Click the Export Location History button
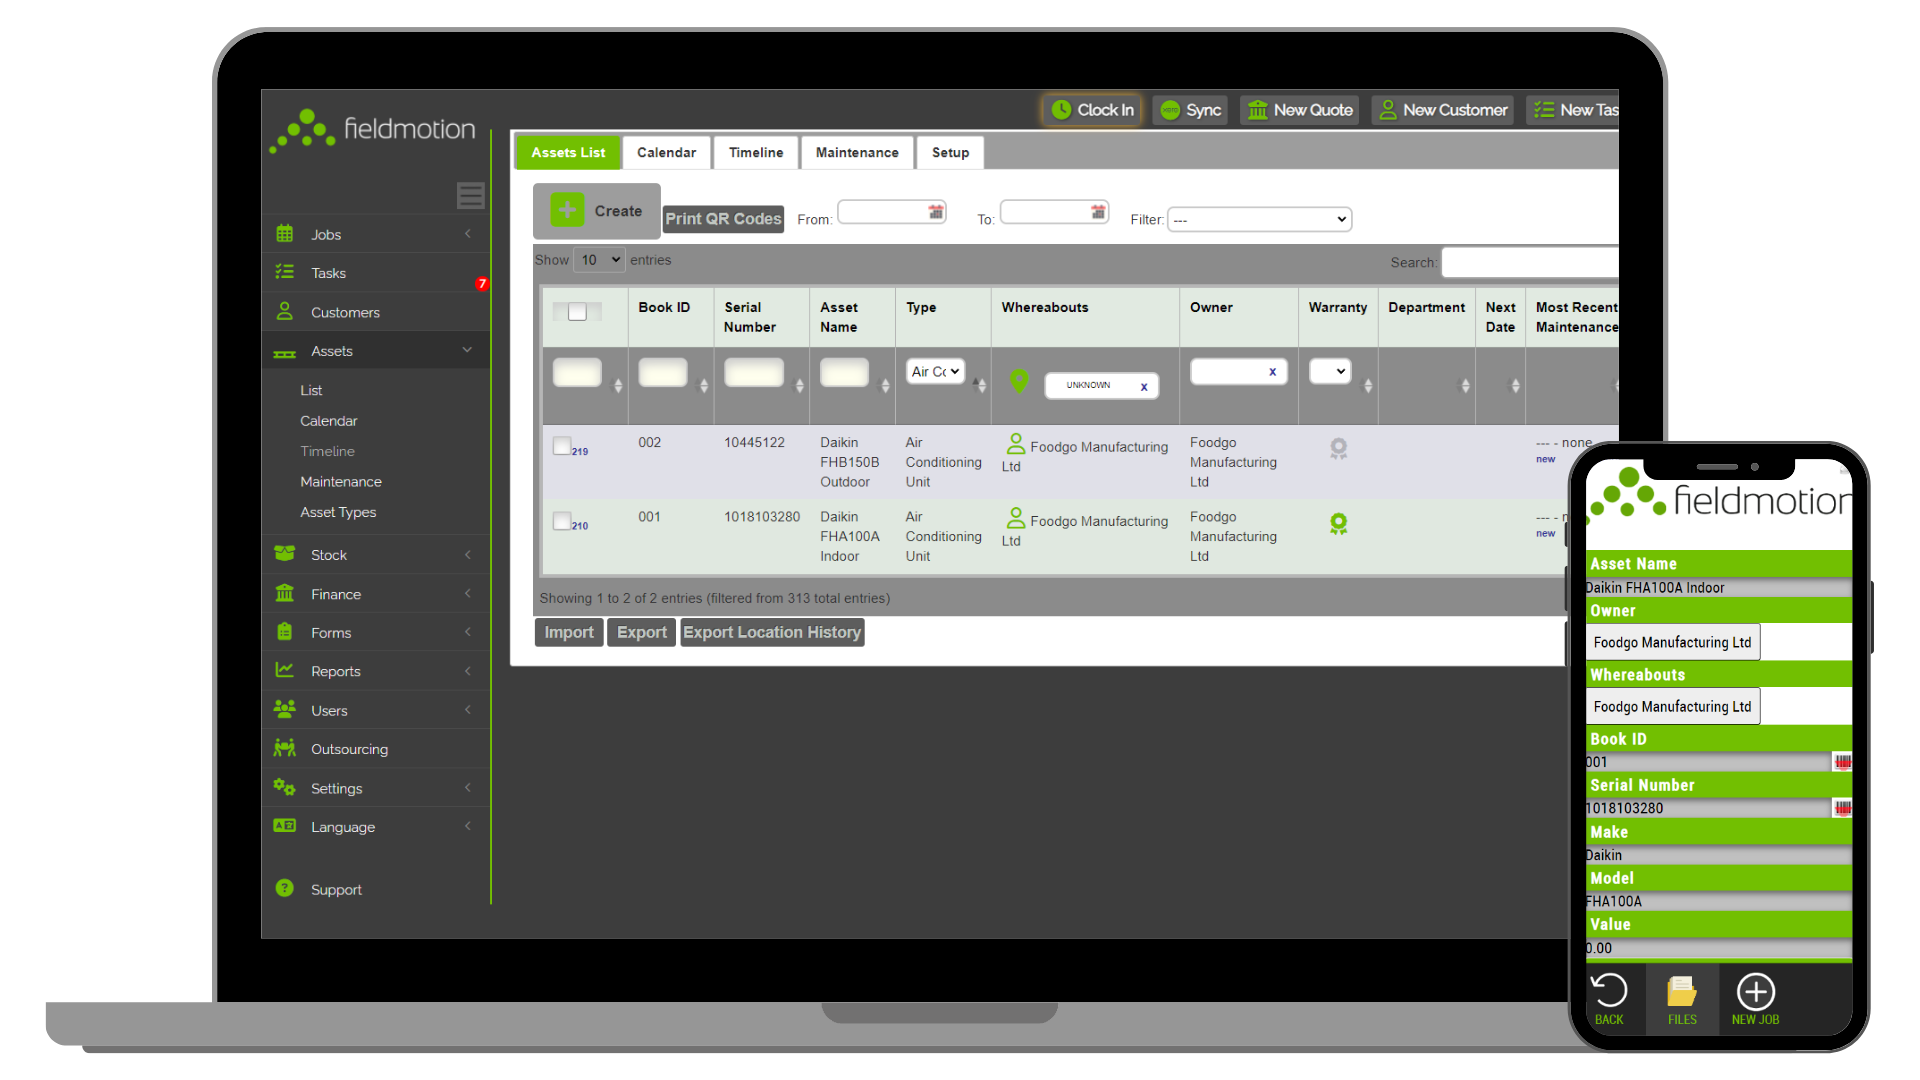This screenshot has width=1920, height=1080. (x=772, y=632)
